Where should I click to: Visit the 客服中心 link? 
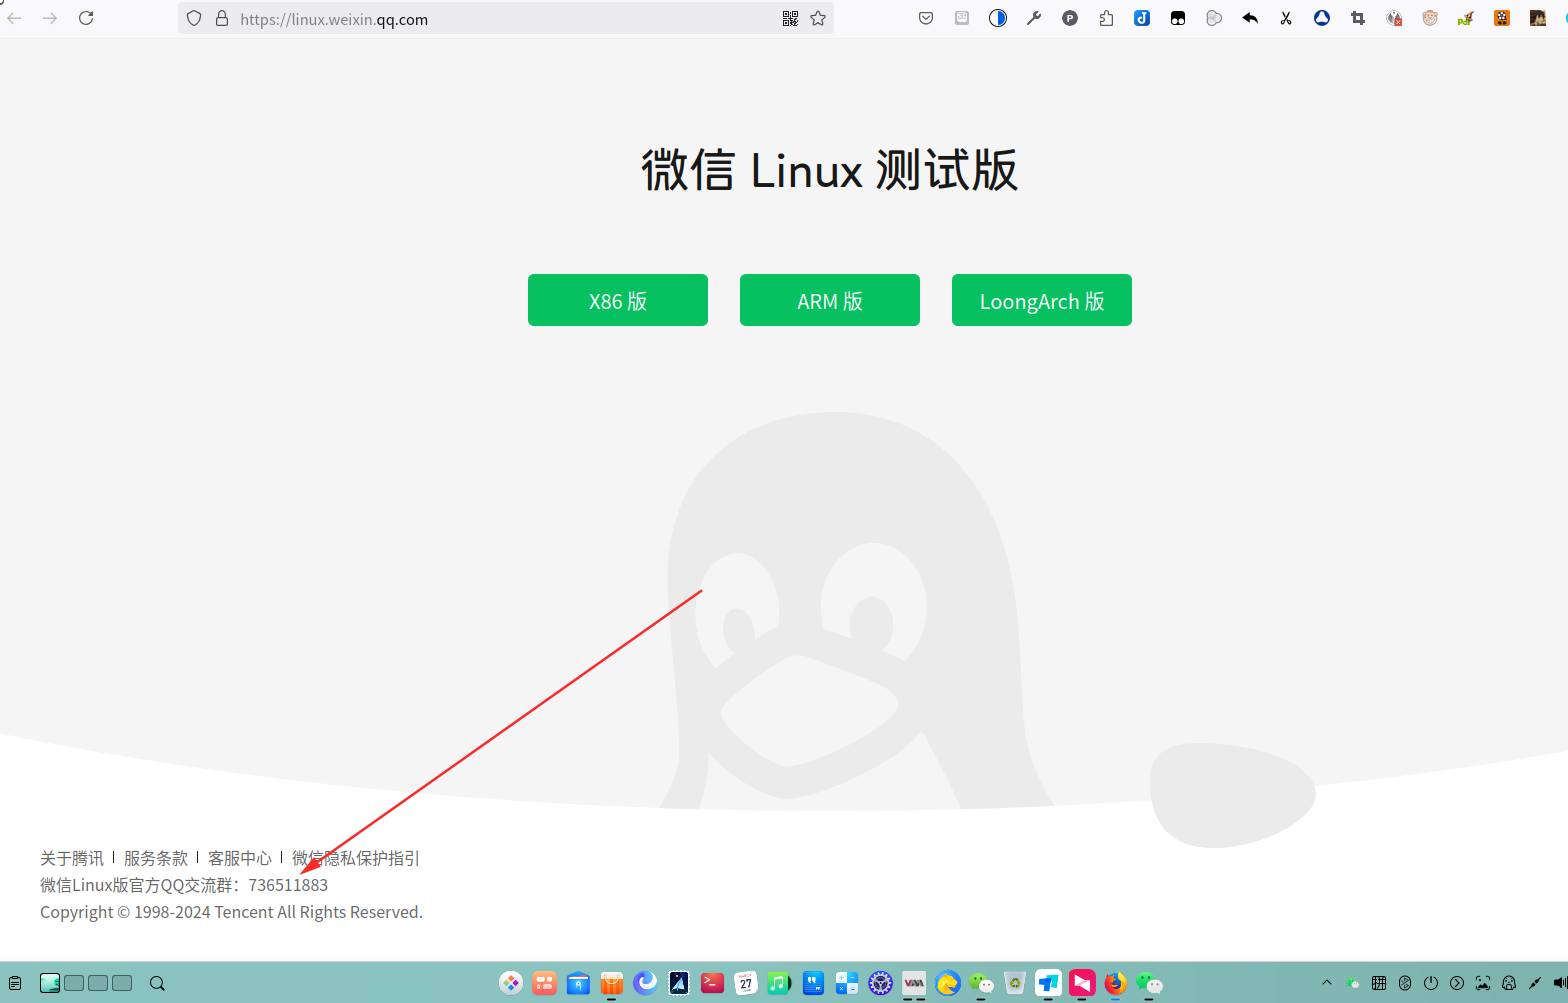240,858
